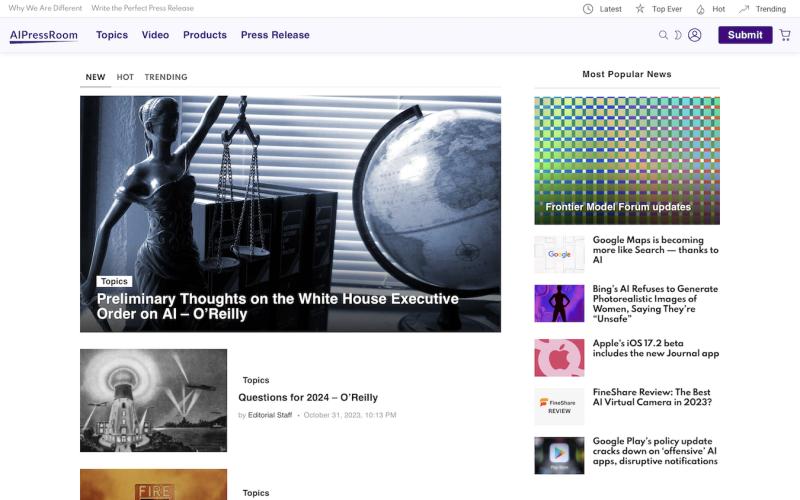Screen dimensions: 800x500
Task: Click the Most Popular News heading
Action: (x=627, y=74)
